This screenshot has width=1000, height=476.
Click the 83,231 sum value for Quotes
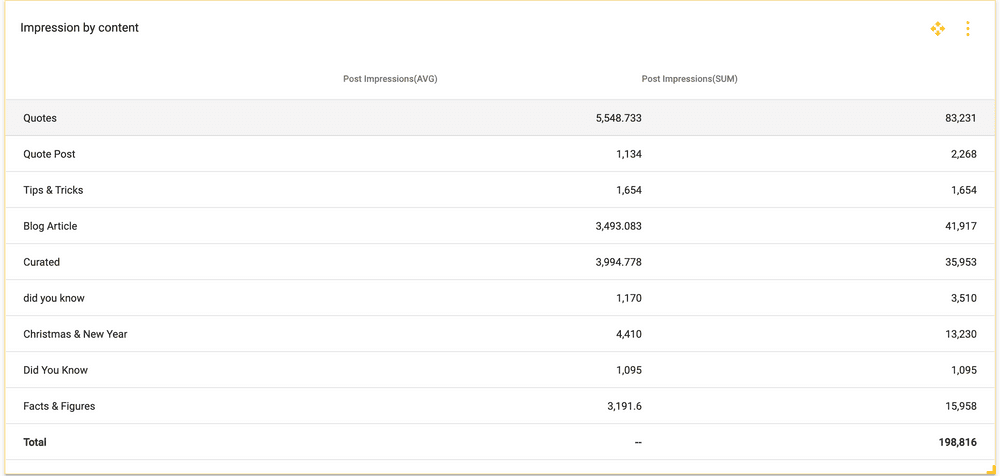(960, 118)
